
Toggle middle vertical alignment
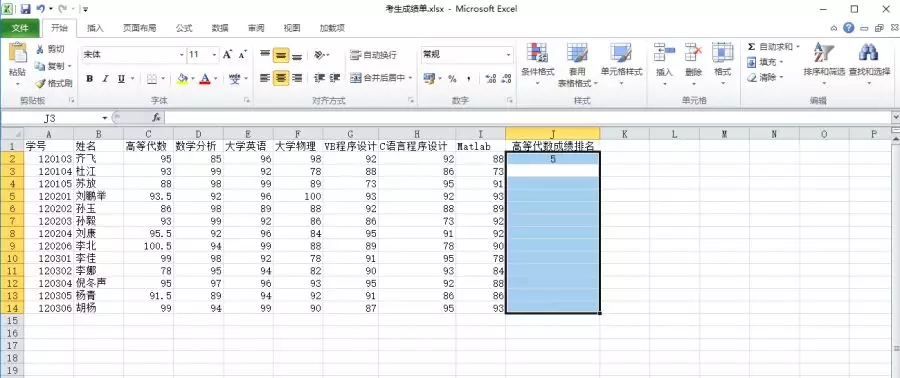[281, 55]
